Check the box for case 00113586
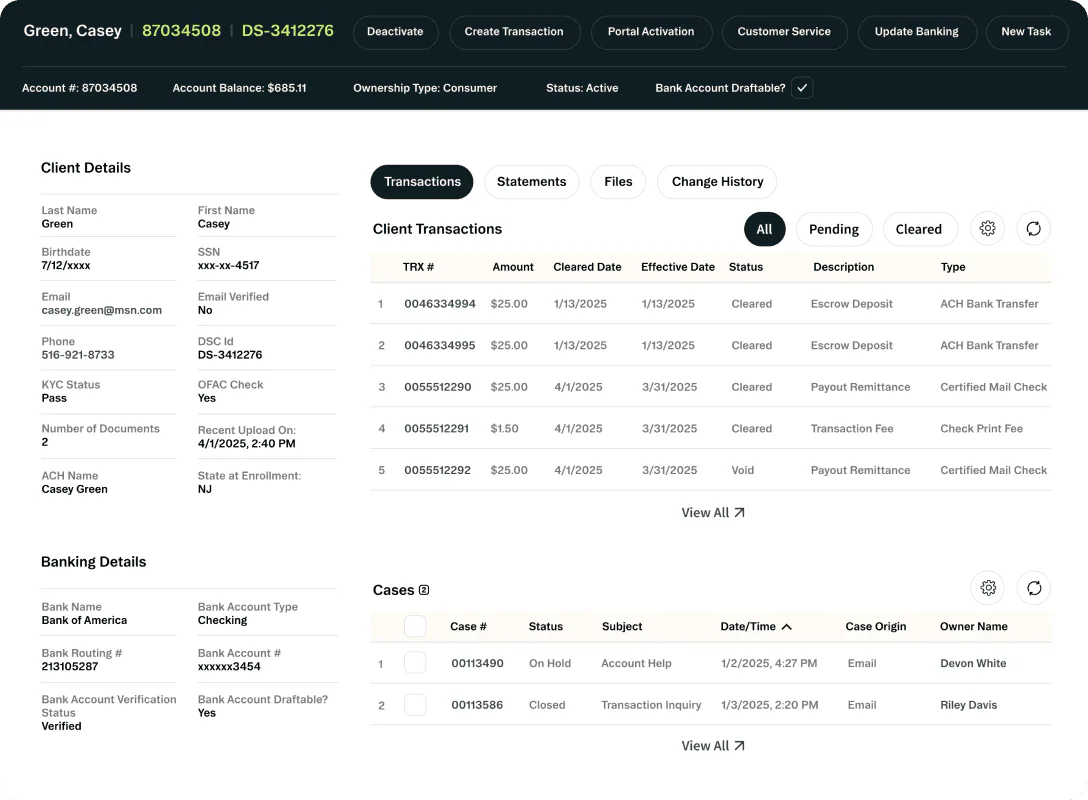Image resolution: width=1088 pixels, height=800 pixels. 415,705
